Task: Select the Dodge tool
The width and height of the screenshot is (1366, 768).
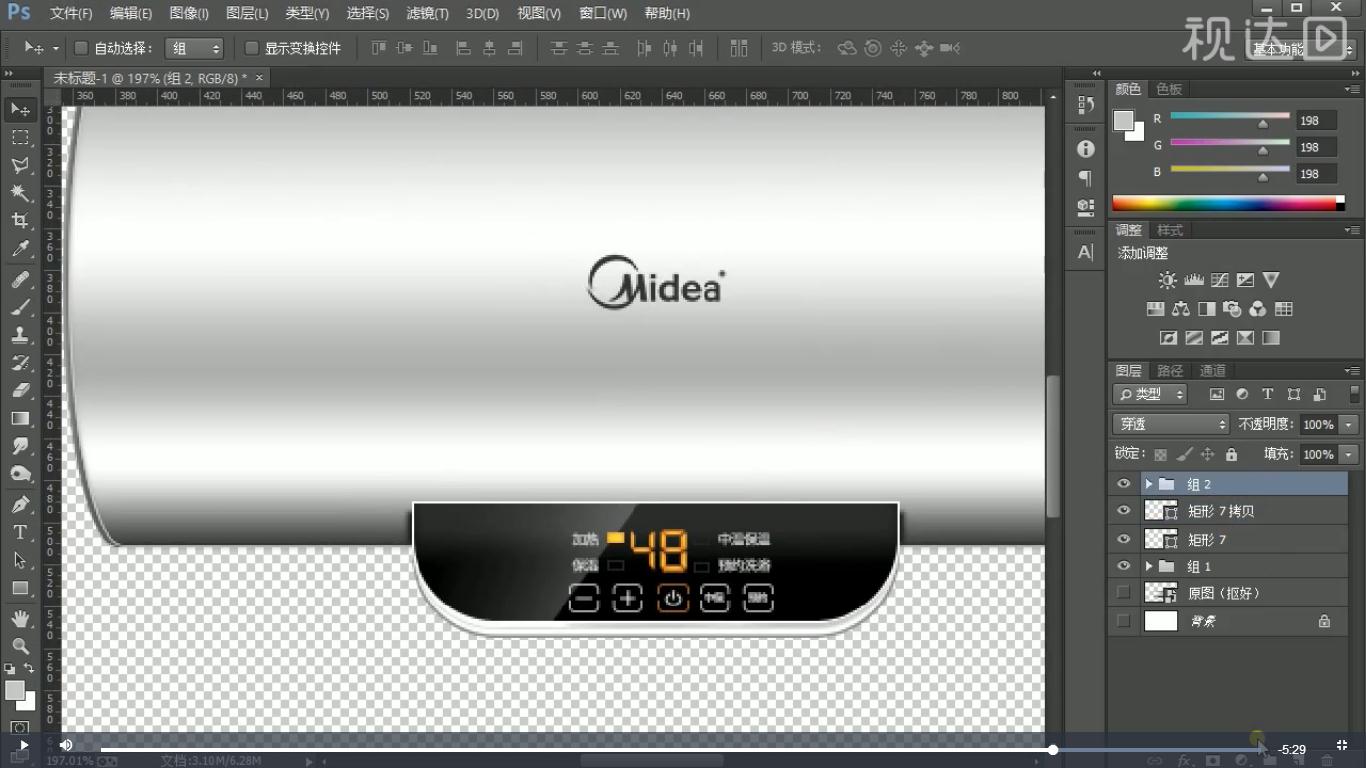Action: 20,473
